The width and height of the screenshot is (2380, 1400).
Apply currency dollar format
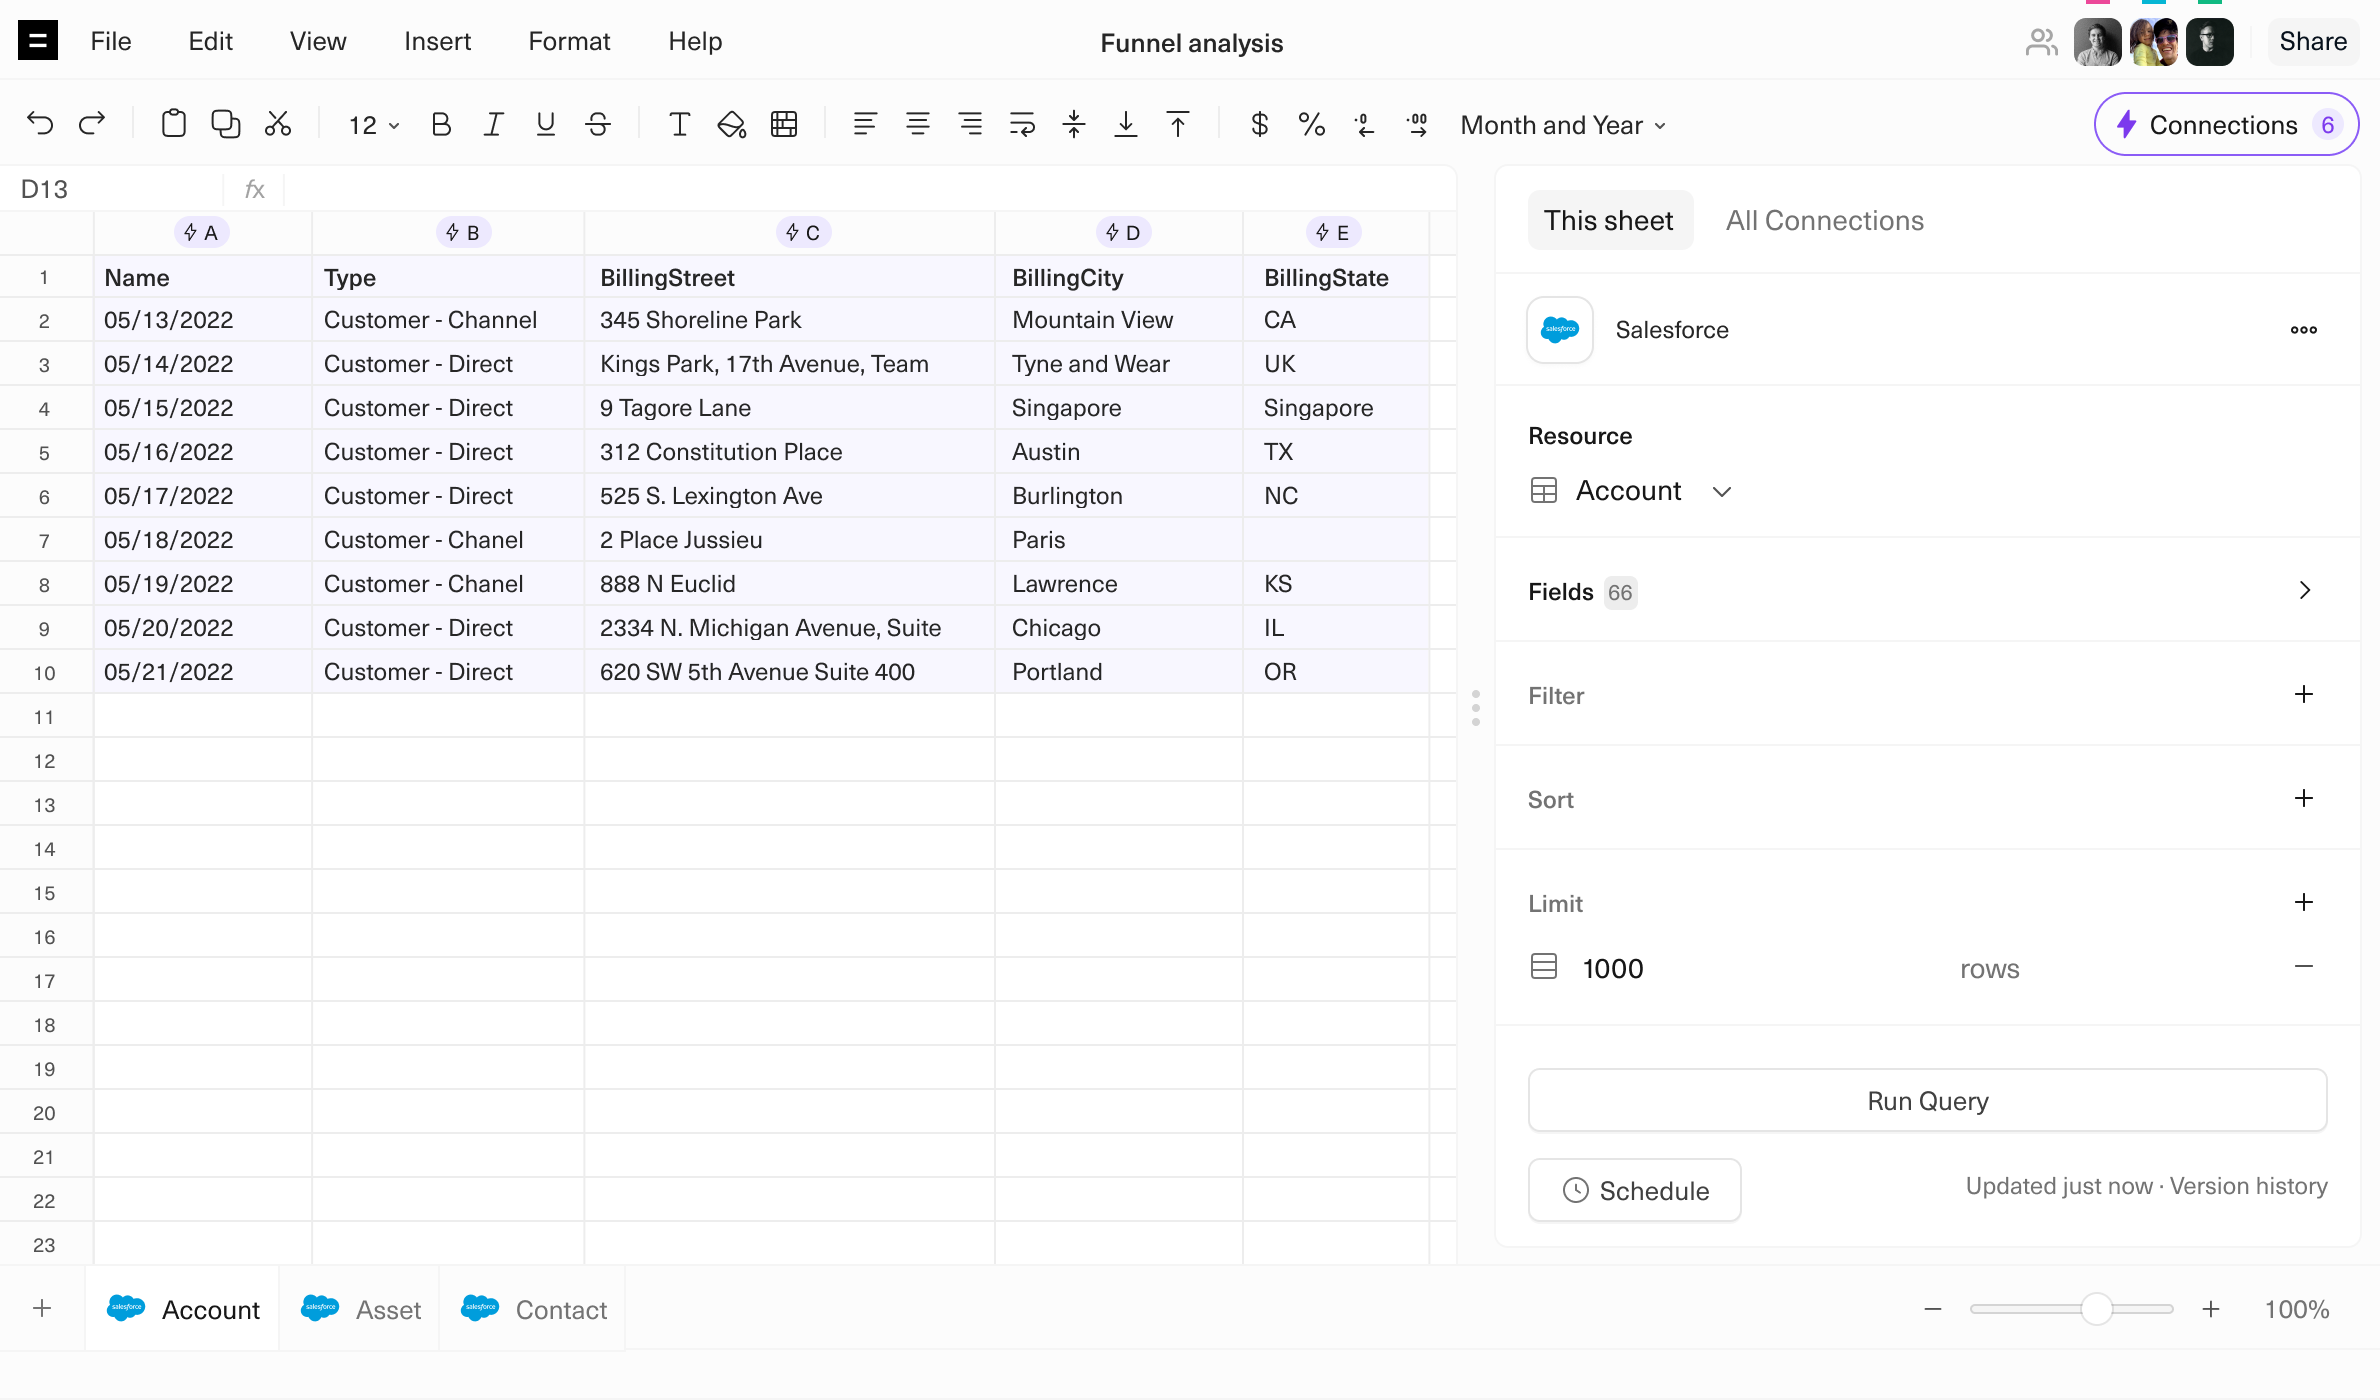pyautogui.click(x=1260, y=124)
